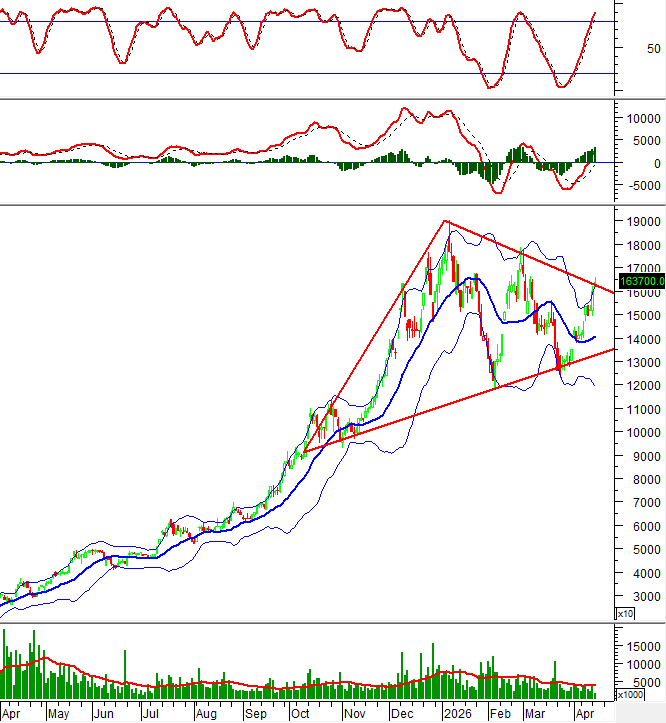Select the Feb month label on time axis
Image resolution: width=666 pixels, height=723 pixels.
click(x=500, y=715)
